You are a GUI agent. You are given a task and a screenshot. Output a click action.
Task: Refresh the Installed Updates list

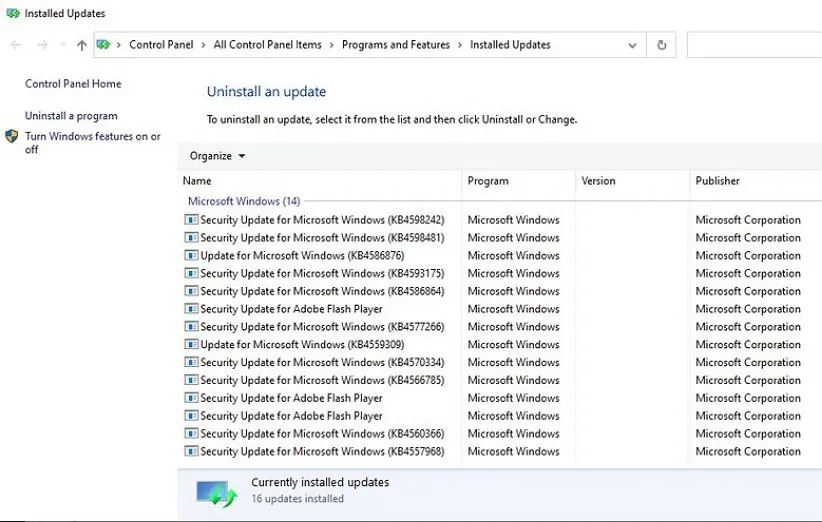[x=661, y=45]
